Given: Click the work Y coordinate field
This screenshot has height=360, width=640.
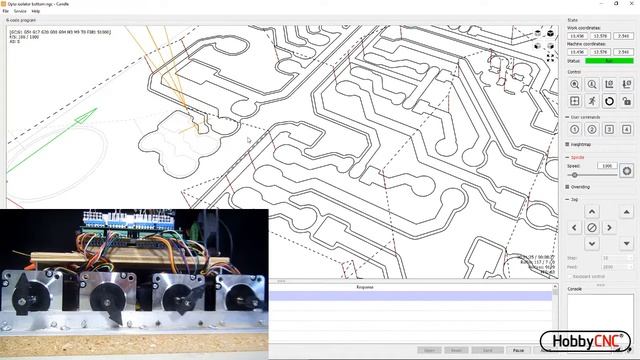Looking at the screenshot, I should pos(600,36).
